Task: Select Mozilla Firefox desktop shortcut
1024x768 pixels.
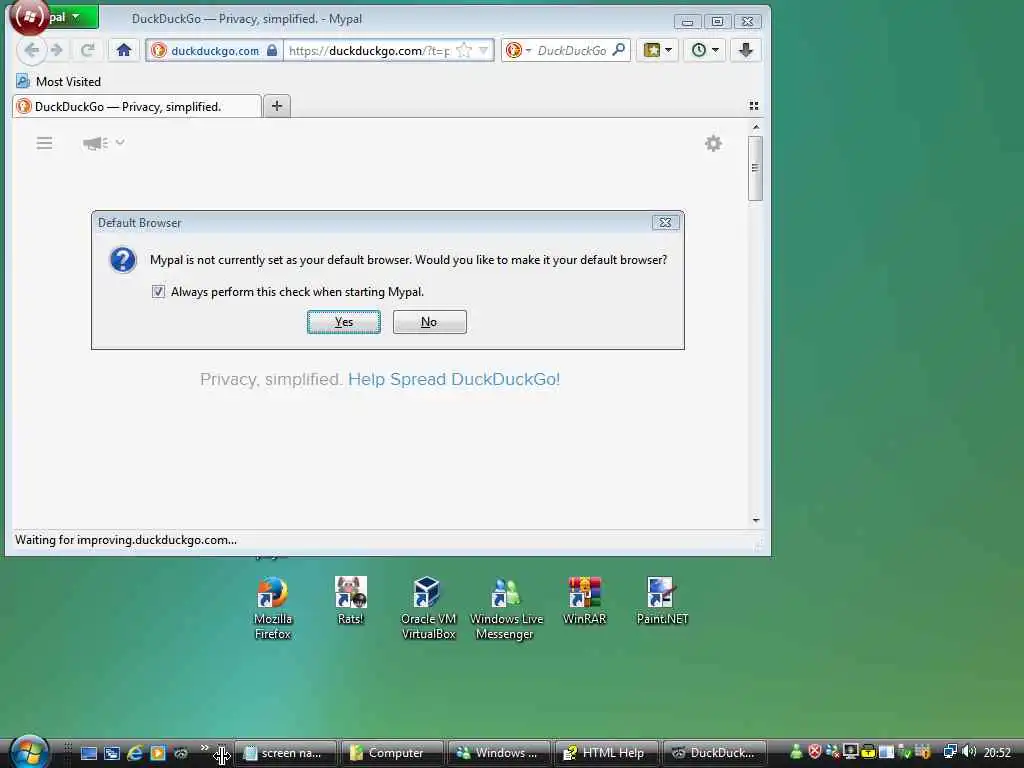Action: tap(272, 609)
